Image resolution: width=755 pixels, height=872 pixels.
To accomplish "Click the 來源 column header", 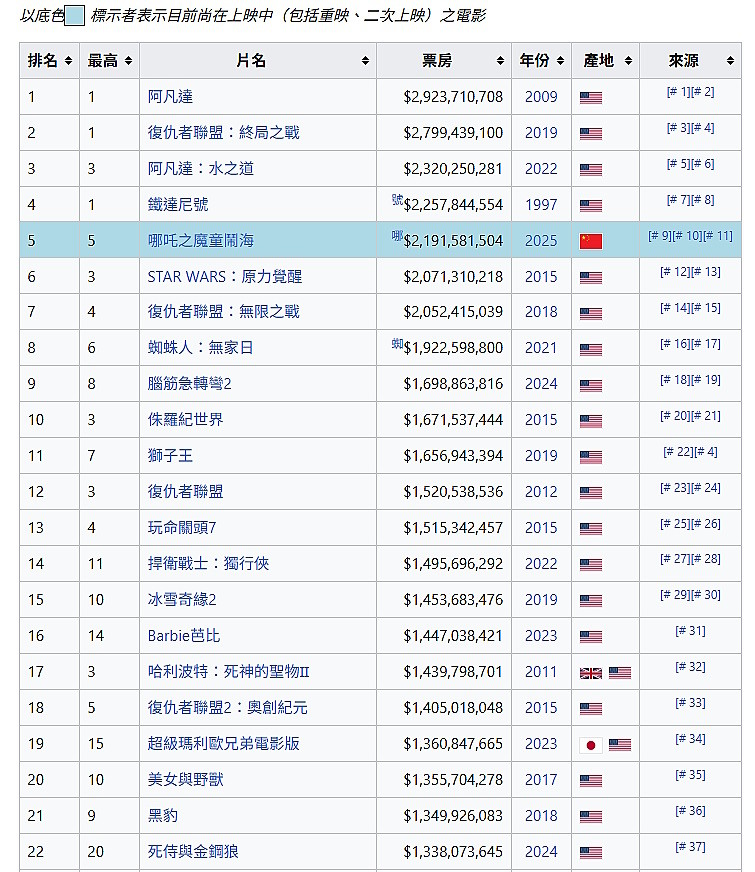I will point(691,61).
